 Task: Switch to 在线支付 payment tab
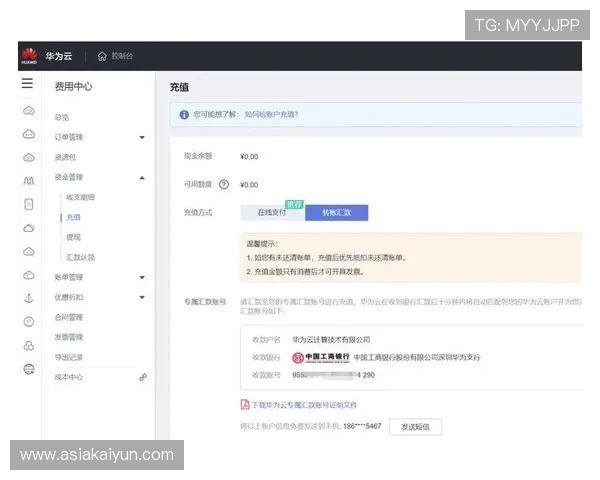pos(272,213)
